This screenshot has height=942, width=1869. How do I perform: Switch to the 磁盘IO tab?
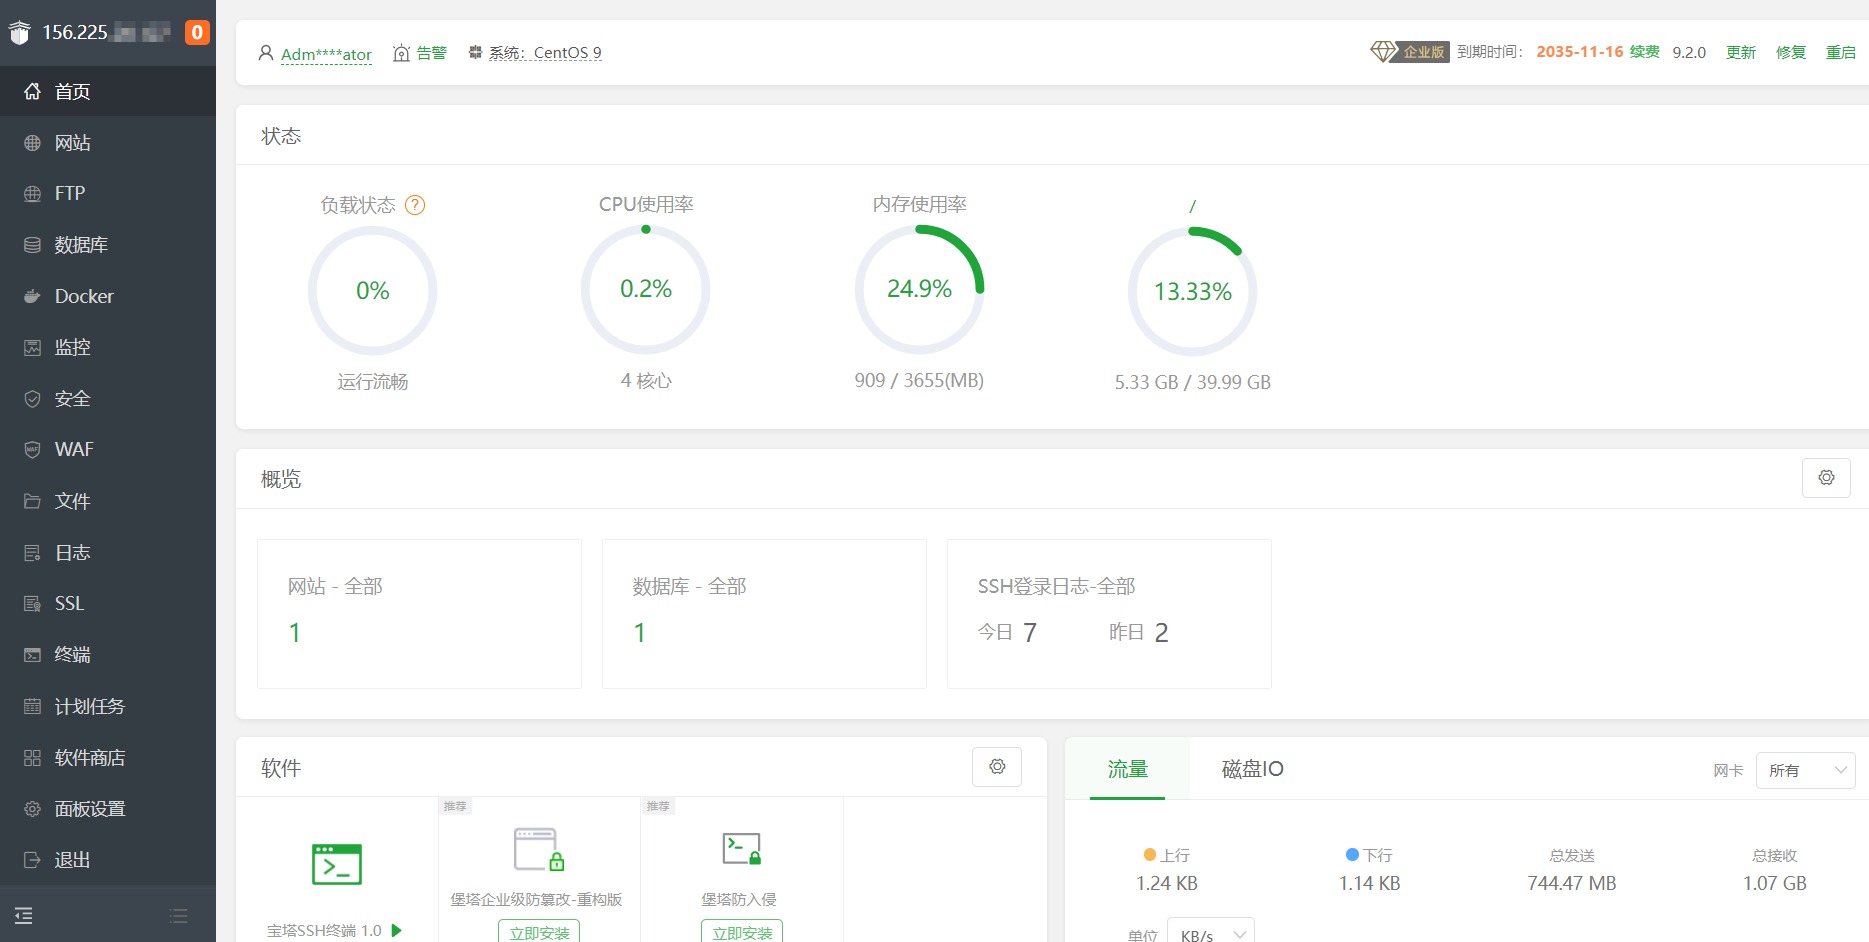1250,769
